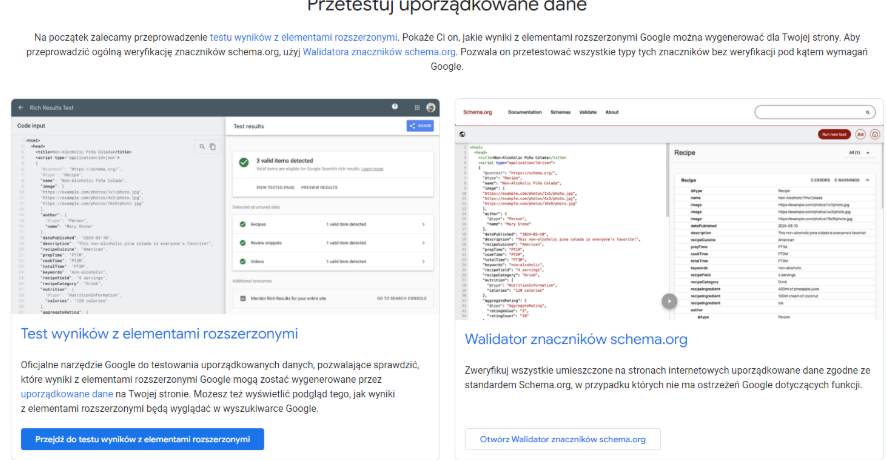Image resolution: width=886 pixels, height=460 pixels.
Task: Click the globe icon under Schema.org logo
Action: point(462,133)
